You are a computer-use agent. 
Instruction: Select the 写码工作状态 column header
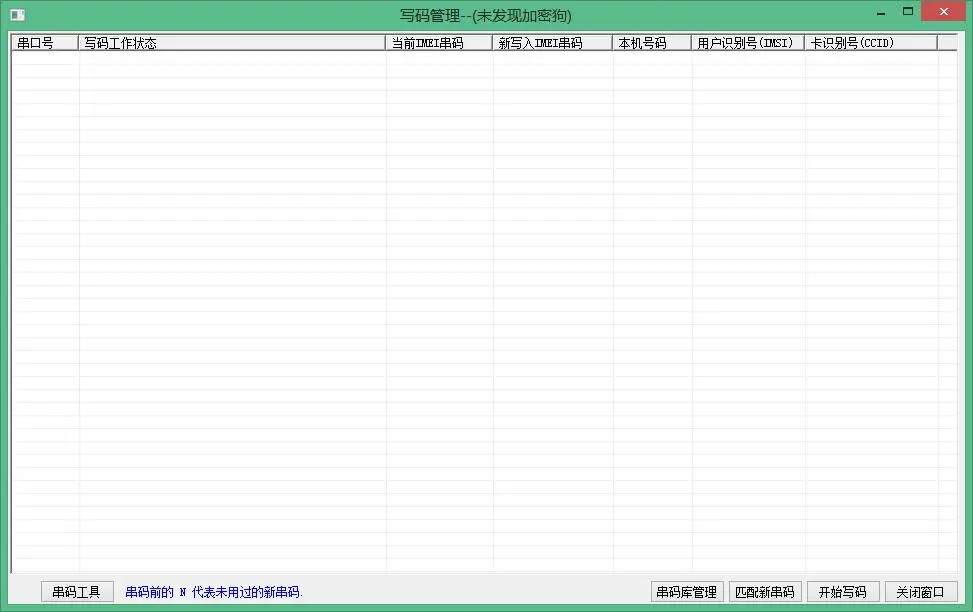(232, 43)
